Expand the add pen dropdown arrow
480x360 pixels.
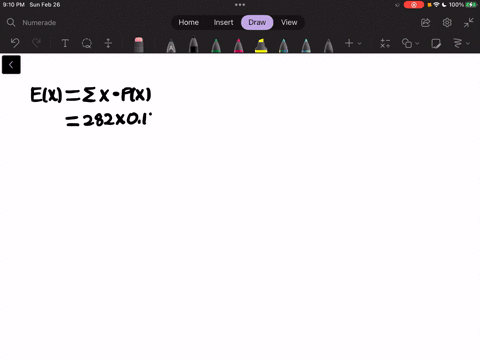pos(360,43)
